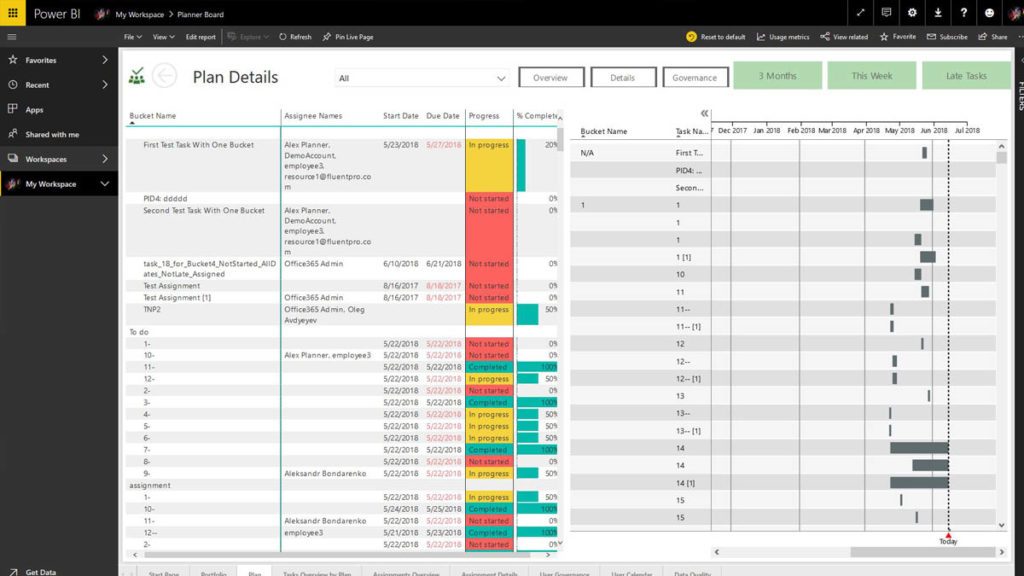
Task: Click the View related icon
Action: point(845,36)
